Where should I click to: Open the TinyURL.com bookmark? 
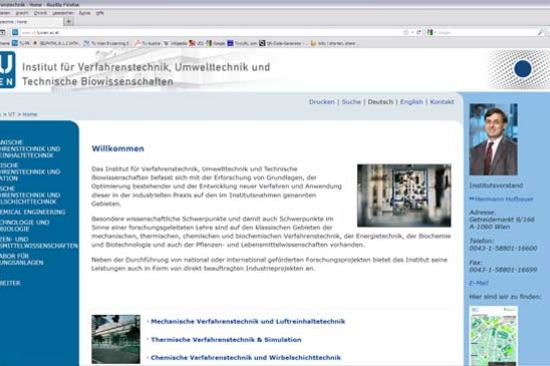[242, 44]
